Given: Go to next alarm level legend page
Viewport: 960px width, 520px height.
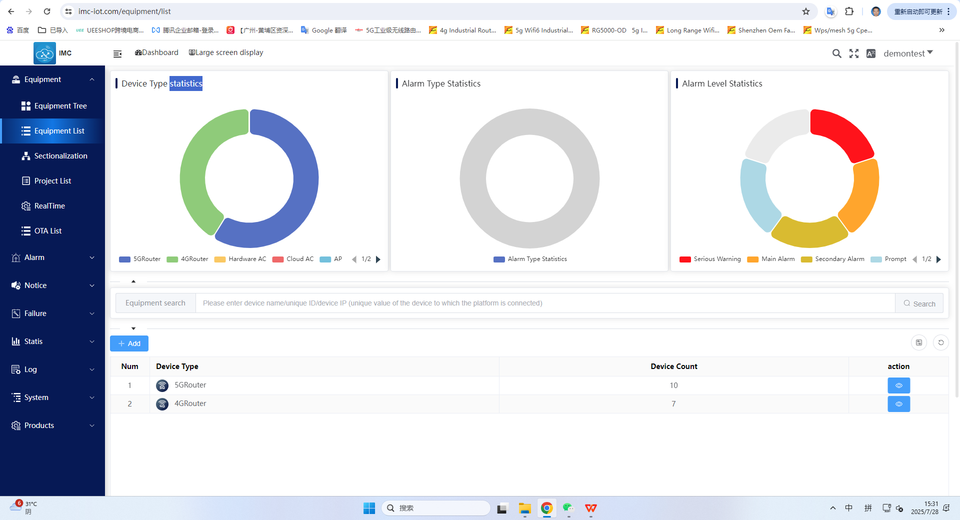Looking at the screenshot, I should click(x=939, y=259).
